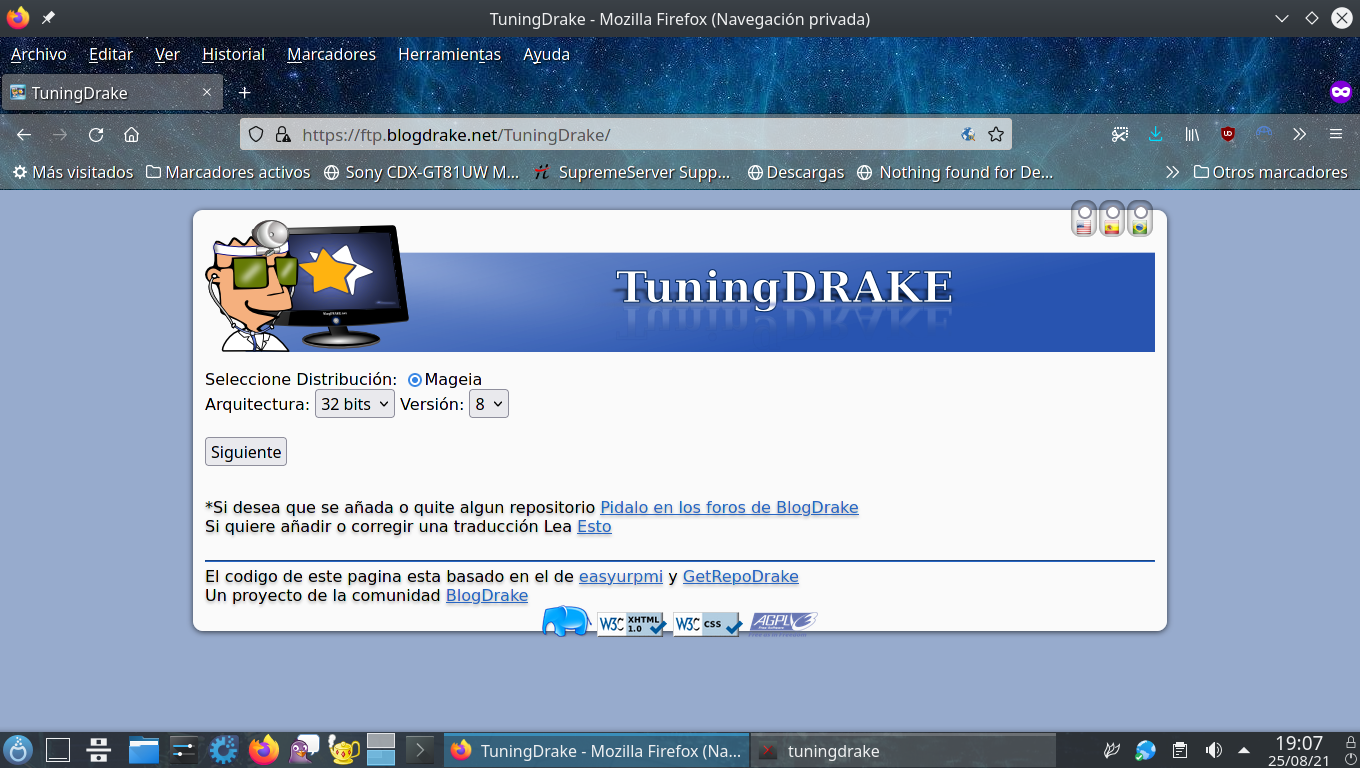Select the Spanish flag language option
Screen dimensions: 1360x768
pos(1112,219)
